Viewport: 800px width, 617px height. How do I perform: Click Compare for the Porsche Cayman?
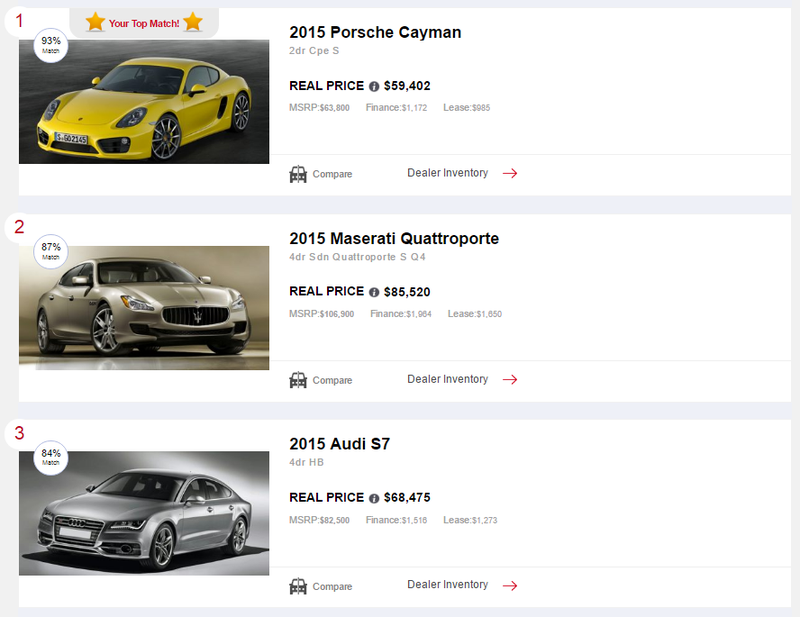[332, 174]
